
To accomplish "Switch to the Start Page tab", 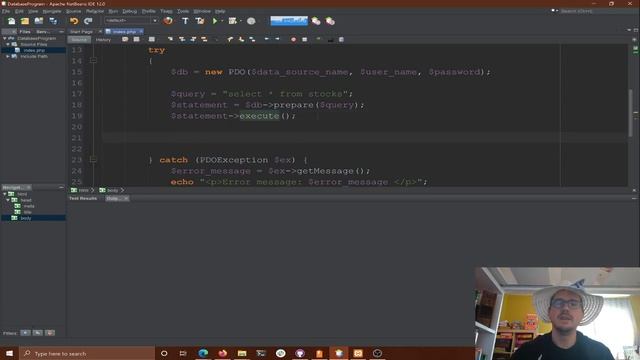I will [81, 31].
